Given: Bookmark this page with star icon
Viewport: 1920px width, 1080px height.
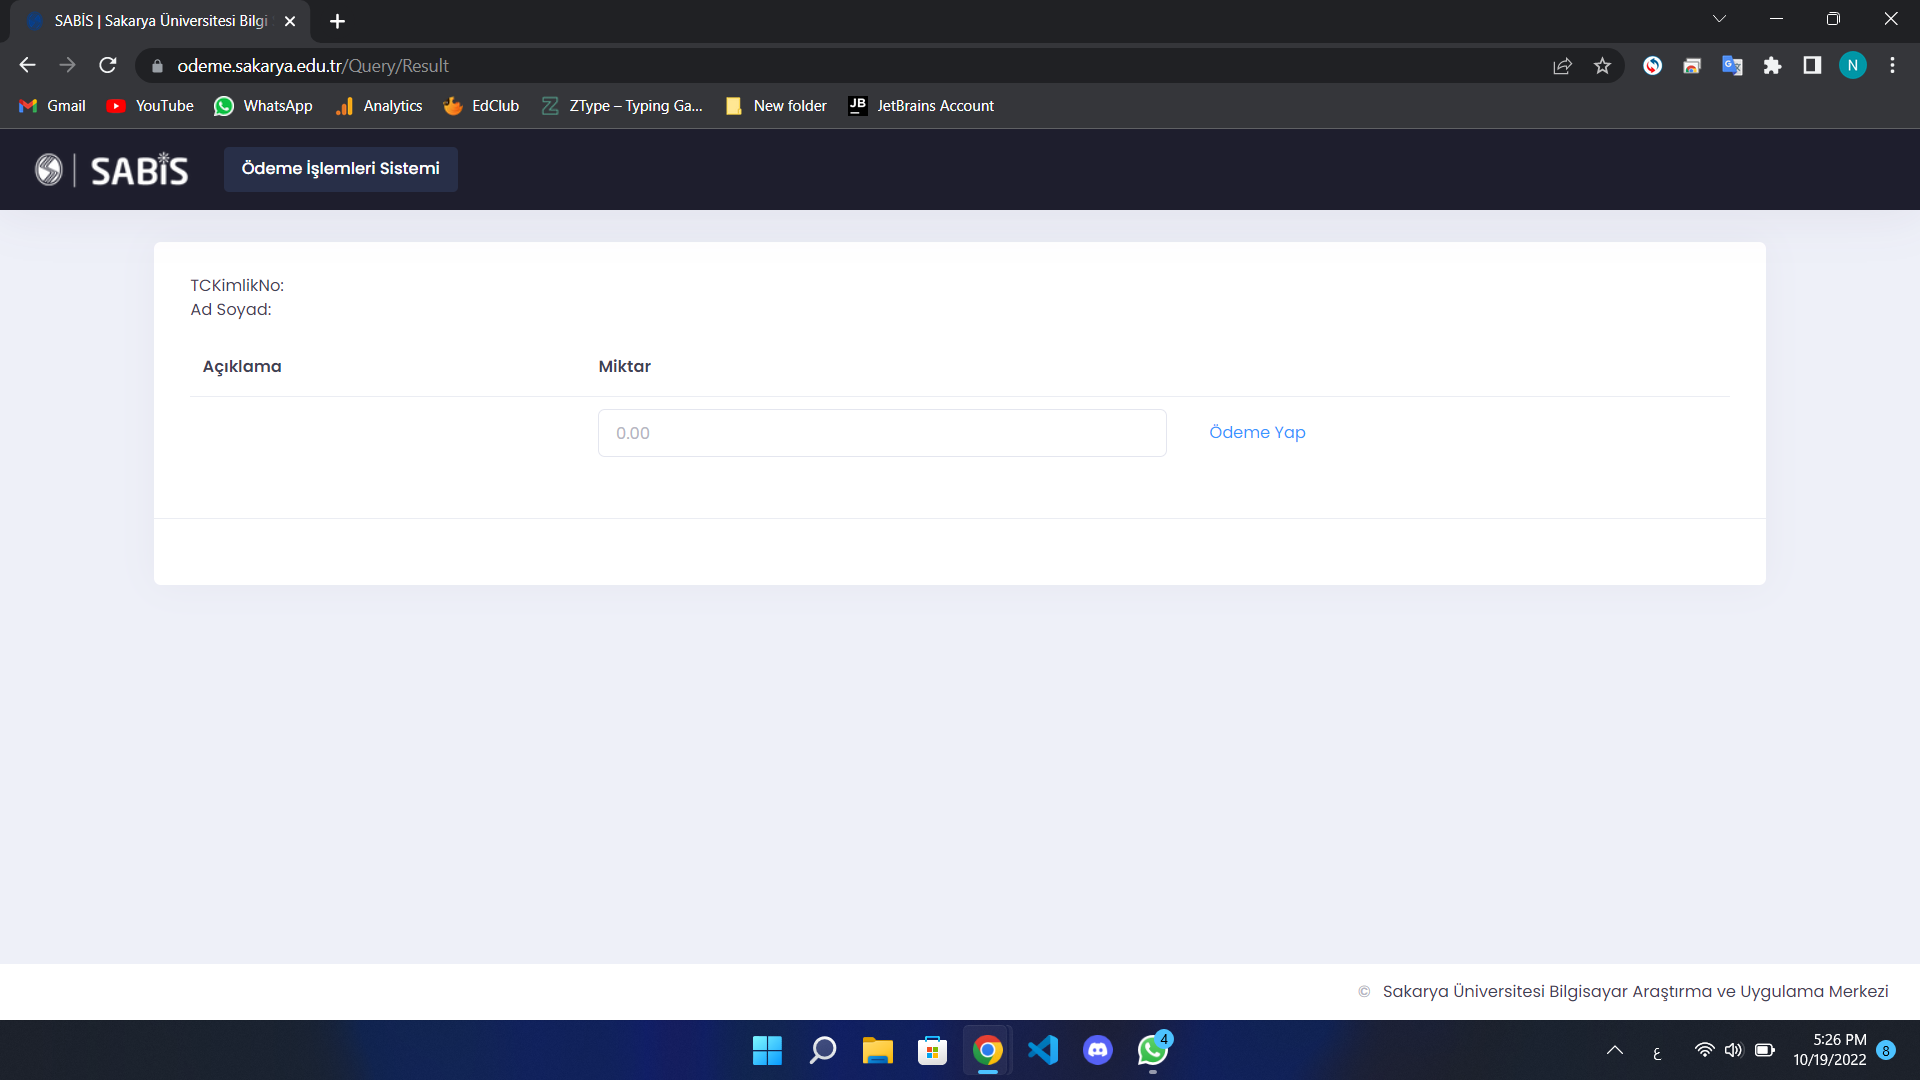Looking at the screenshot, I should (x=1602, y=66).
